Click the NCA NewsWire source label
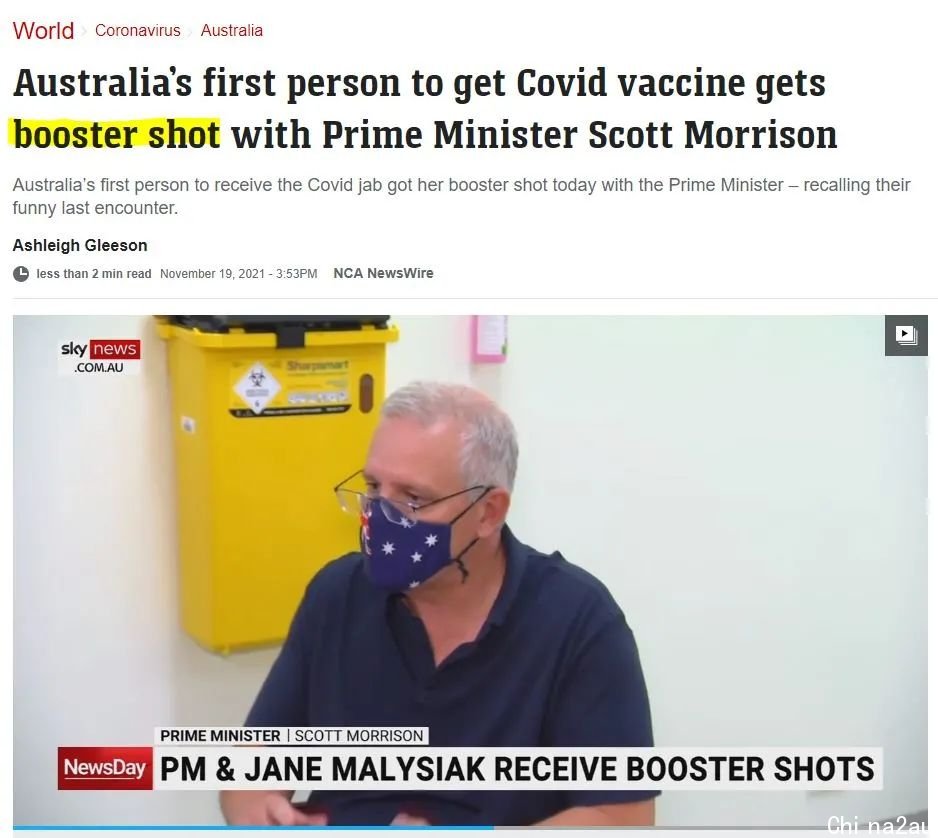Image resolution: width=938 pixels, height=838 pixels. [x=383, y=273]
